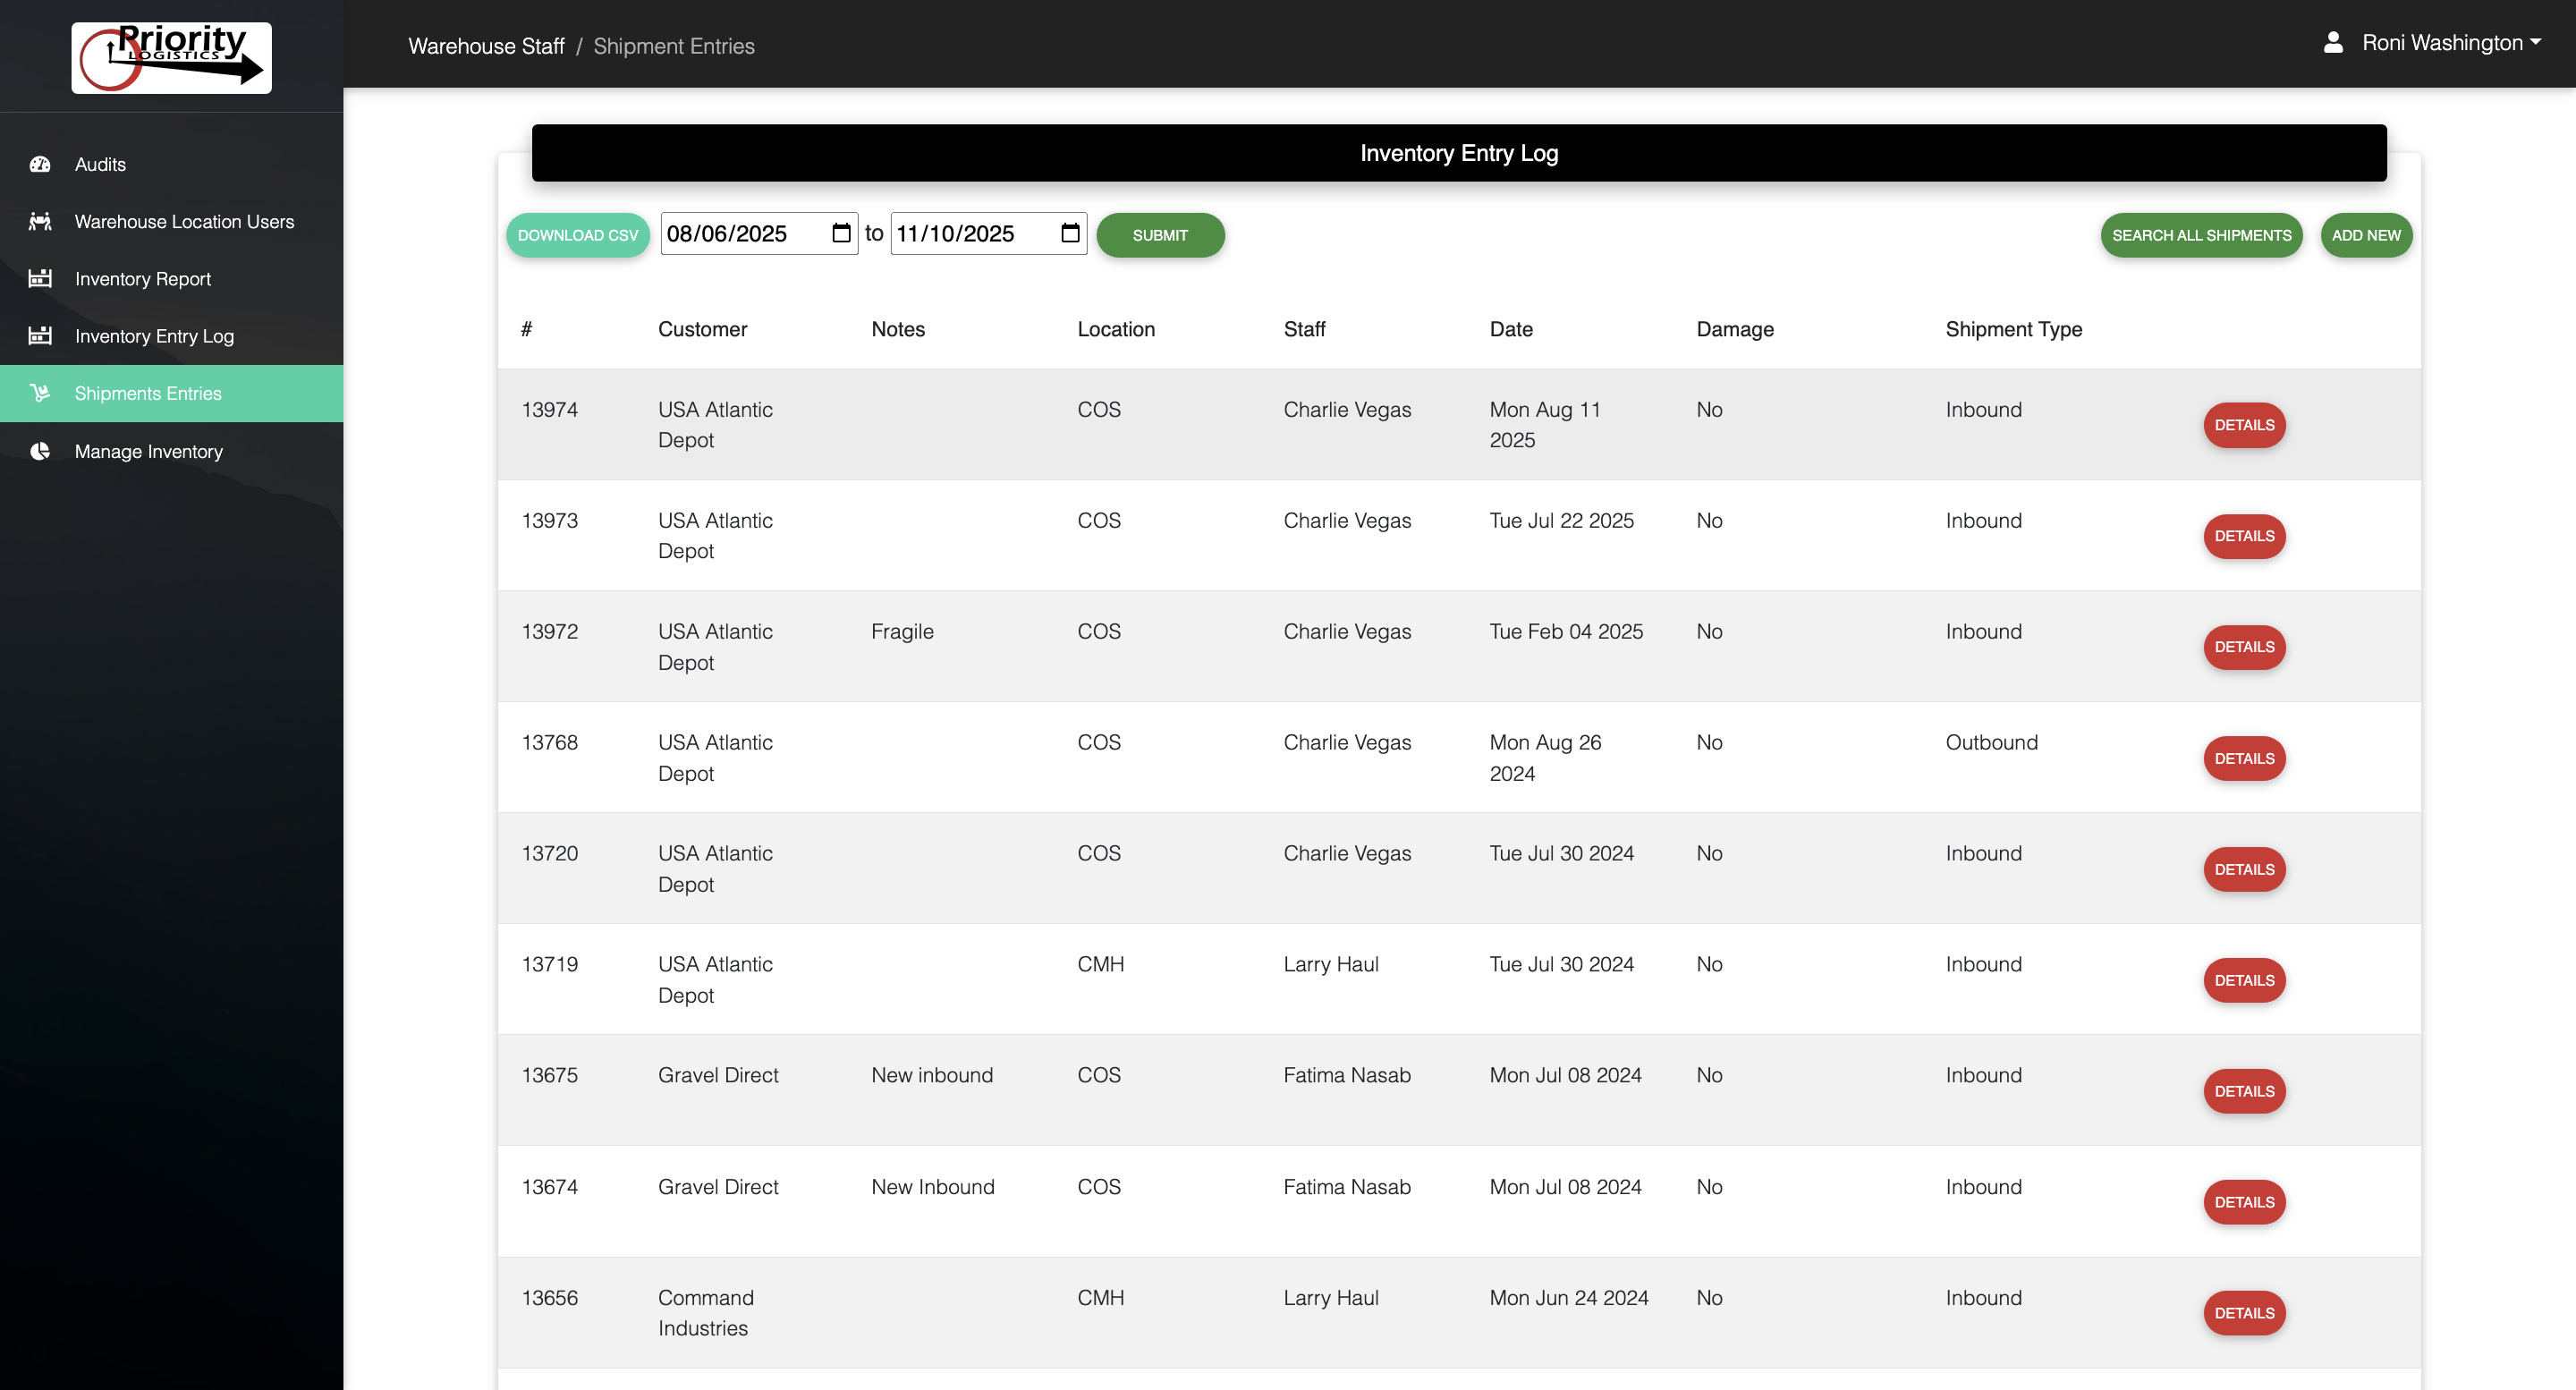Submit the date range filter
Screen dimensions: 2576x1390
click(1160, 235)
